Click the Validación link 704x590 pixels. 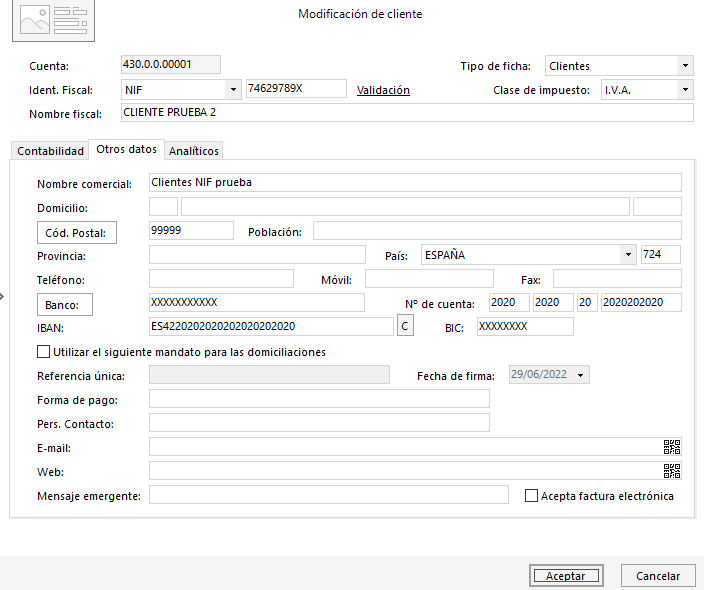tap(383, 90)
